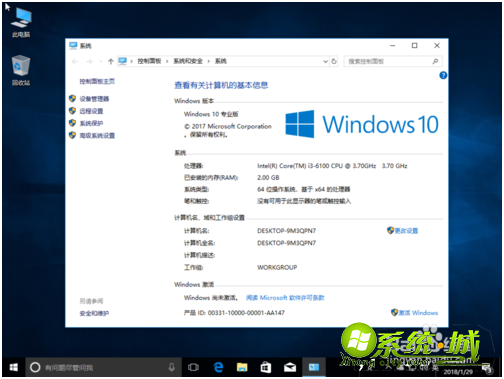This screenshot has width=504, height=379.
Task: Go up one level with the up arrow
Action: (x=111, y=61)
